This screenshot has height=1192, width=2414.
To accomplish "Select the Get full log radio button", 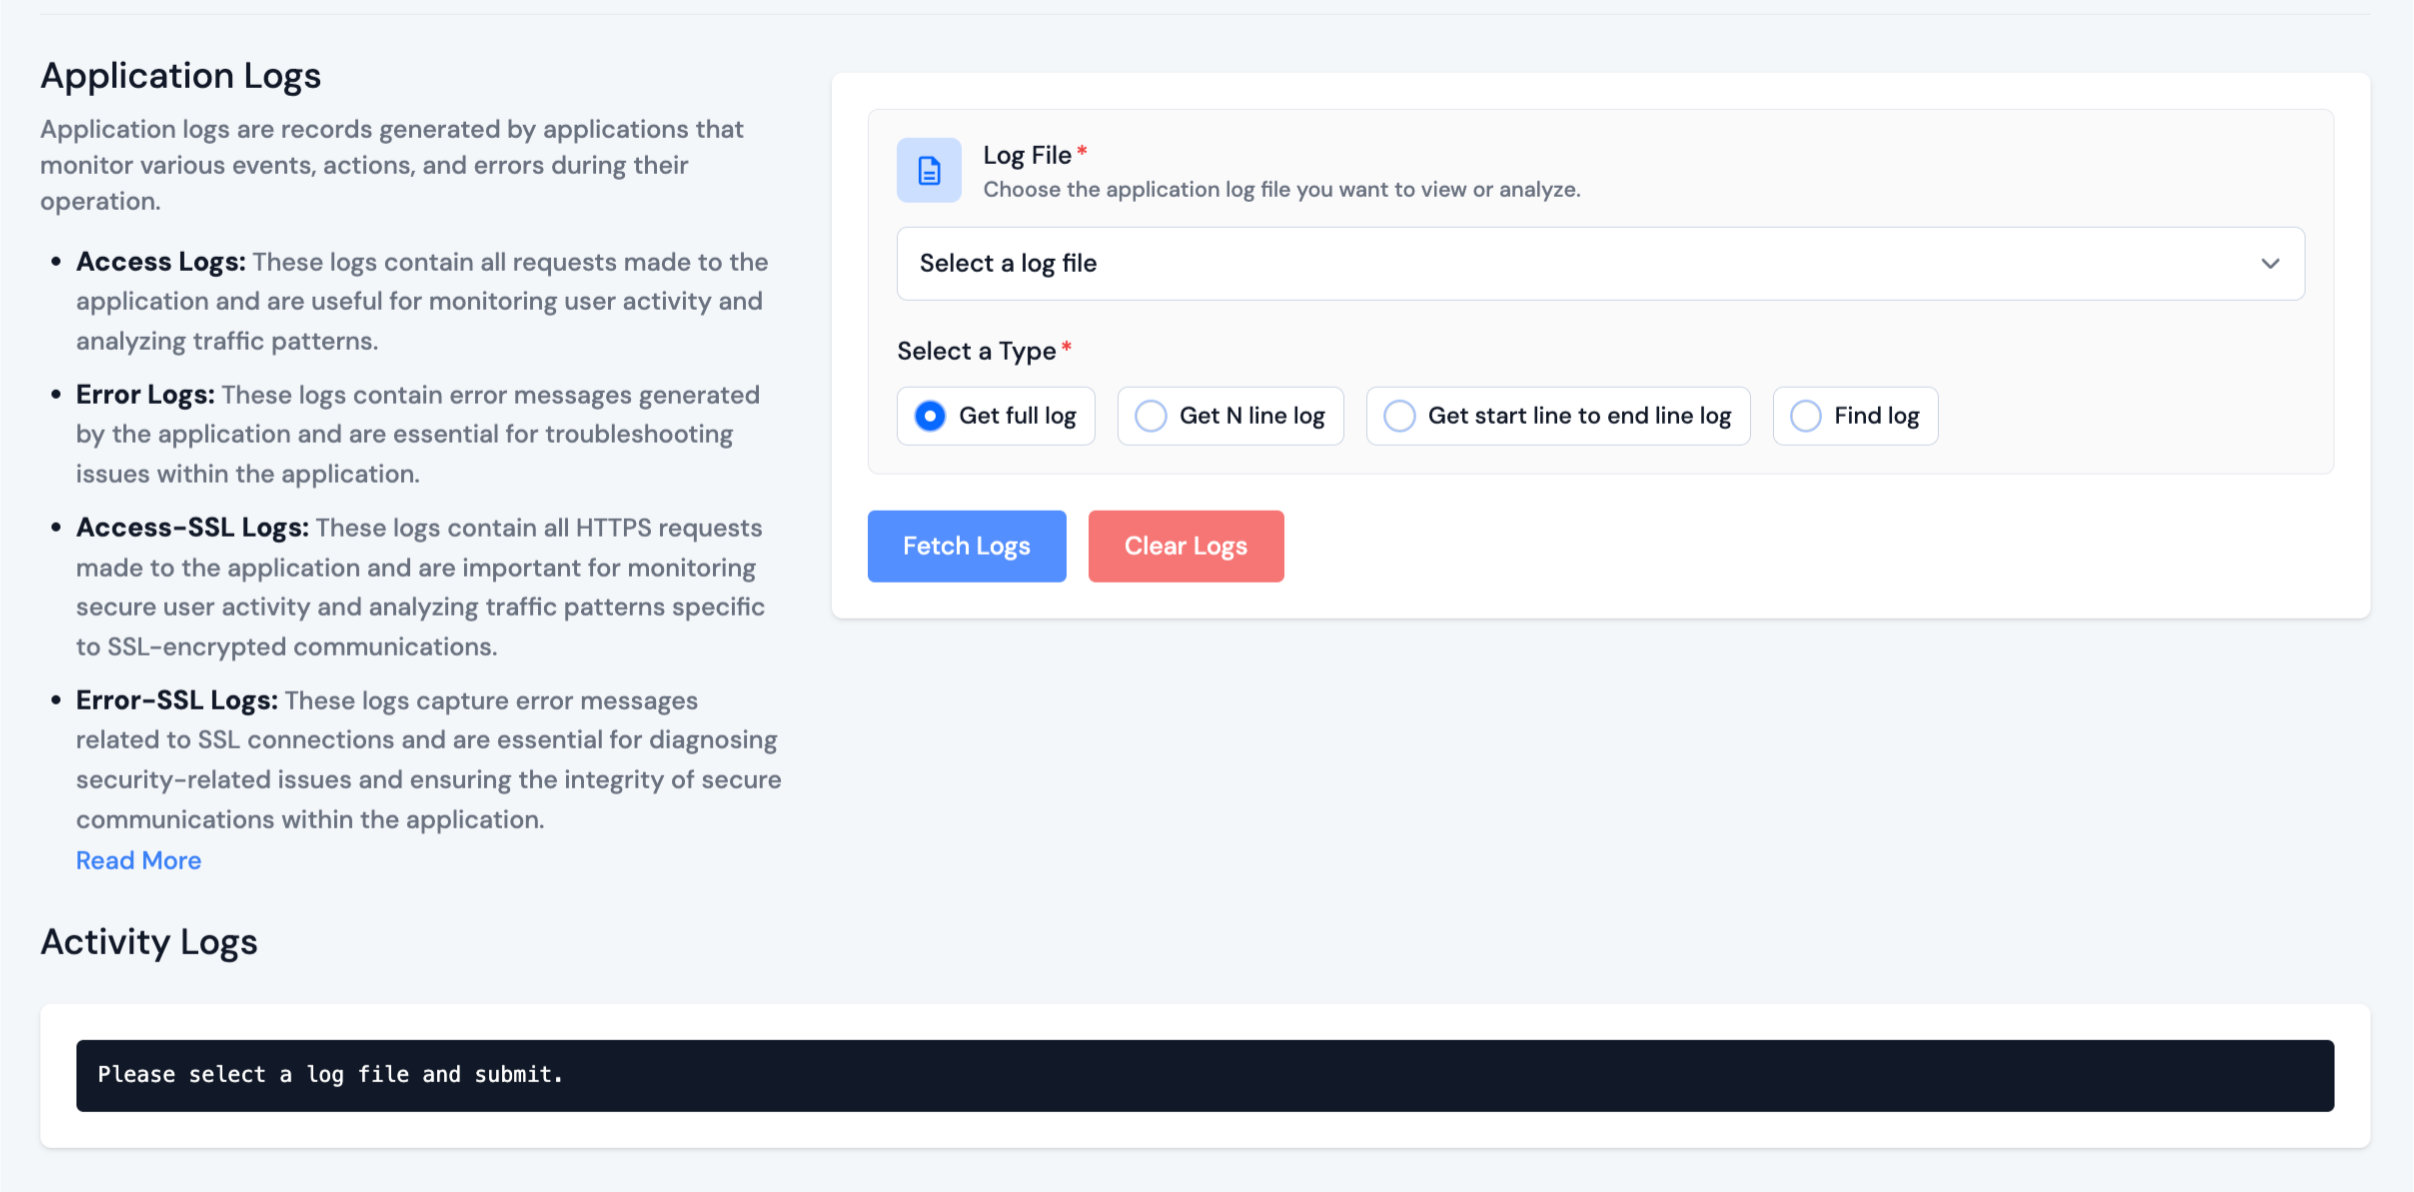I will click(x=930, y=416).
